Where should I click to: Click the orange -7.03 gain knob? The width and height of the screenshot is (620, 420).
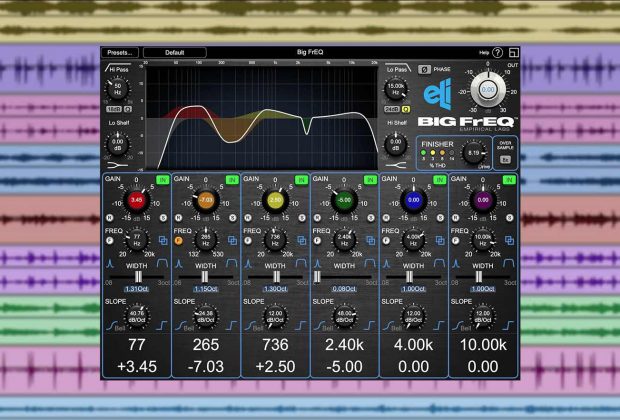206,200
